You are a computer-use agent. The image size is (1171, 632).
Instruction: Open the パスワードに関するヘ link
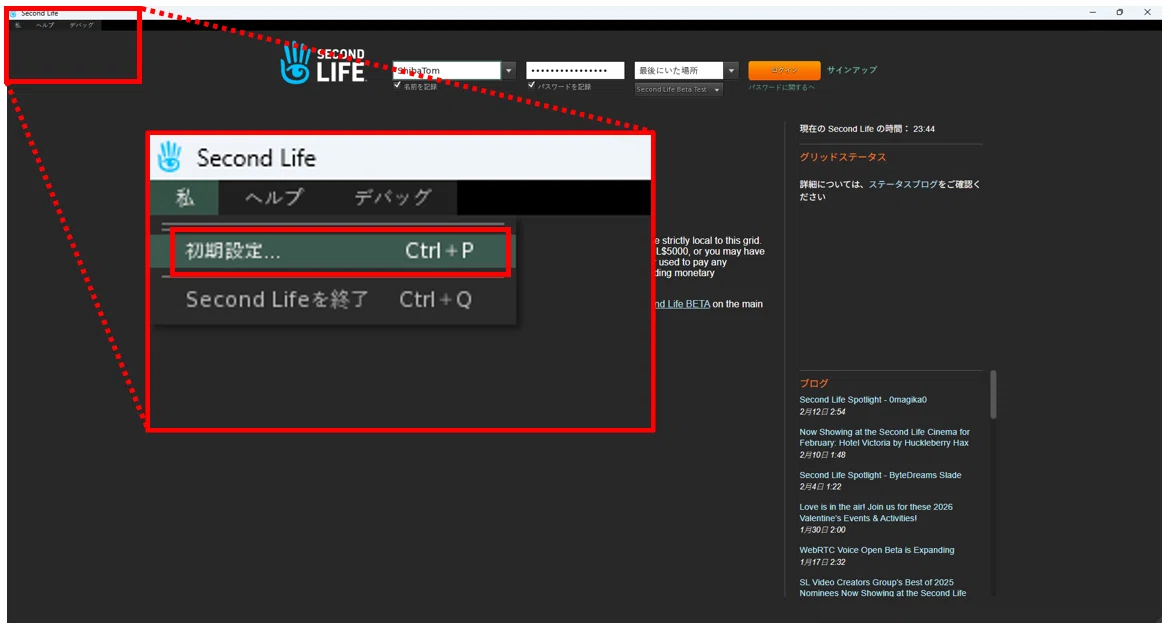click(x=781, y=87)
